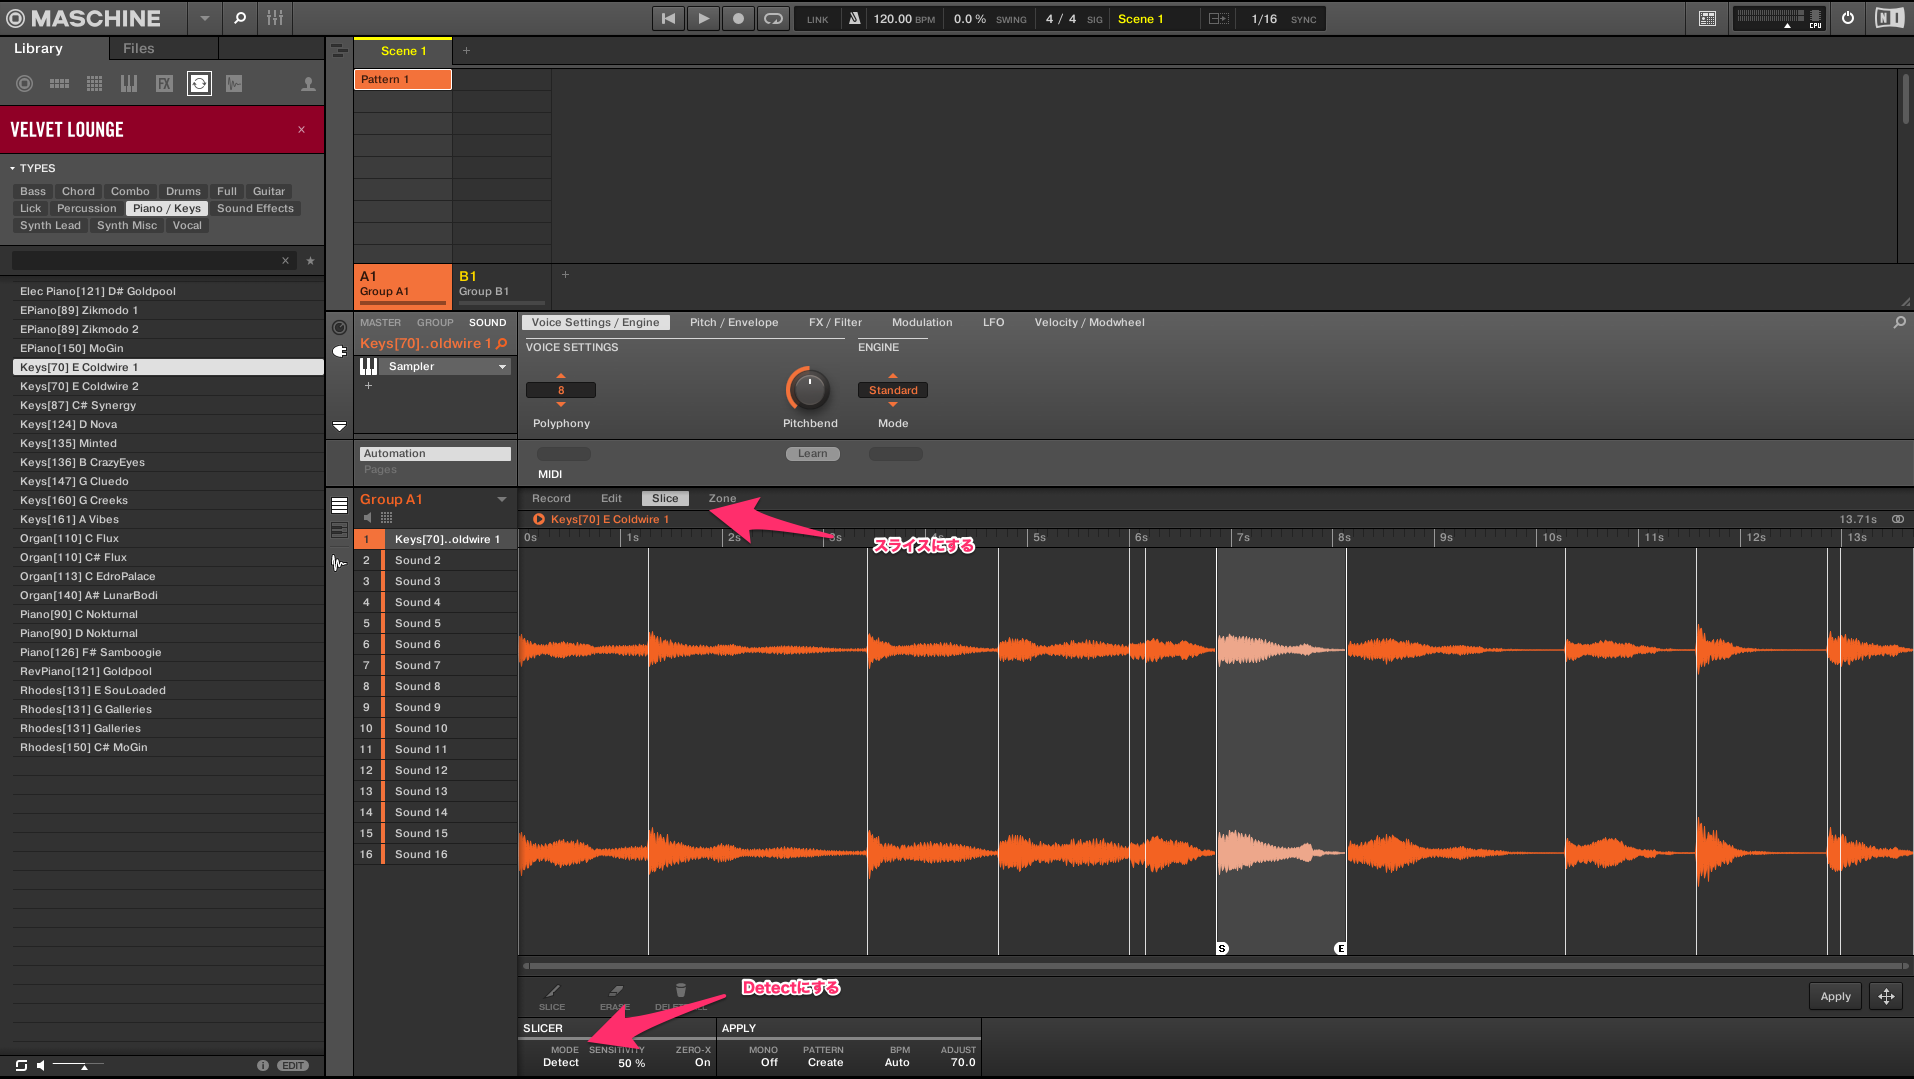1914x1079 pixels.
Task: Click the audio engine power icon
Action: (x=1847, y=18)
